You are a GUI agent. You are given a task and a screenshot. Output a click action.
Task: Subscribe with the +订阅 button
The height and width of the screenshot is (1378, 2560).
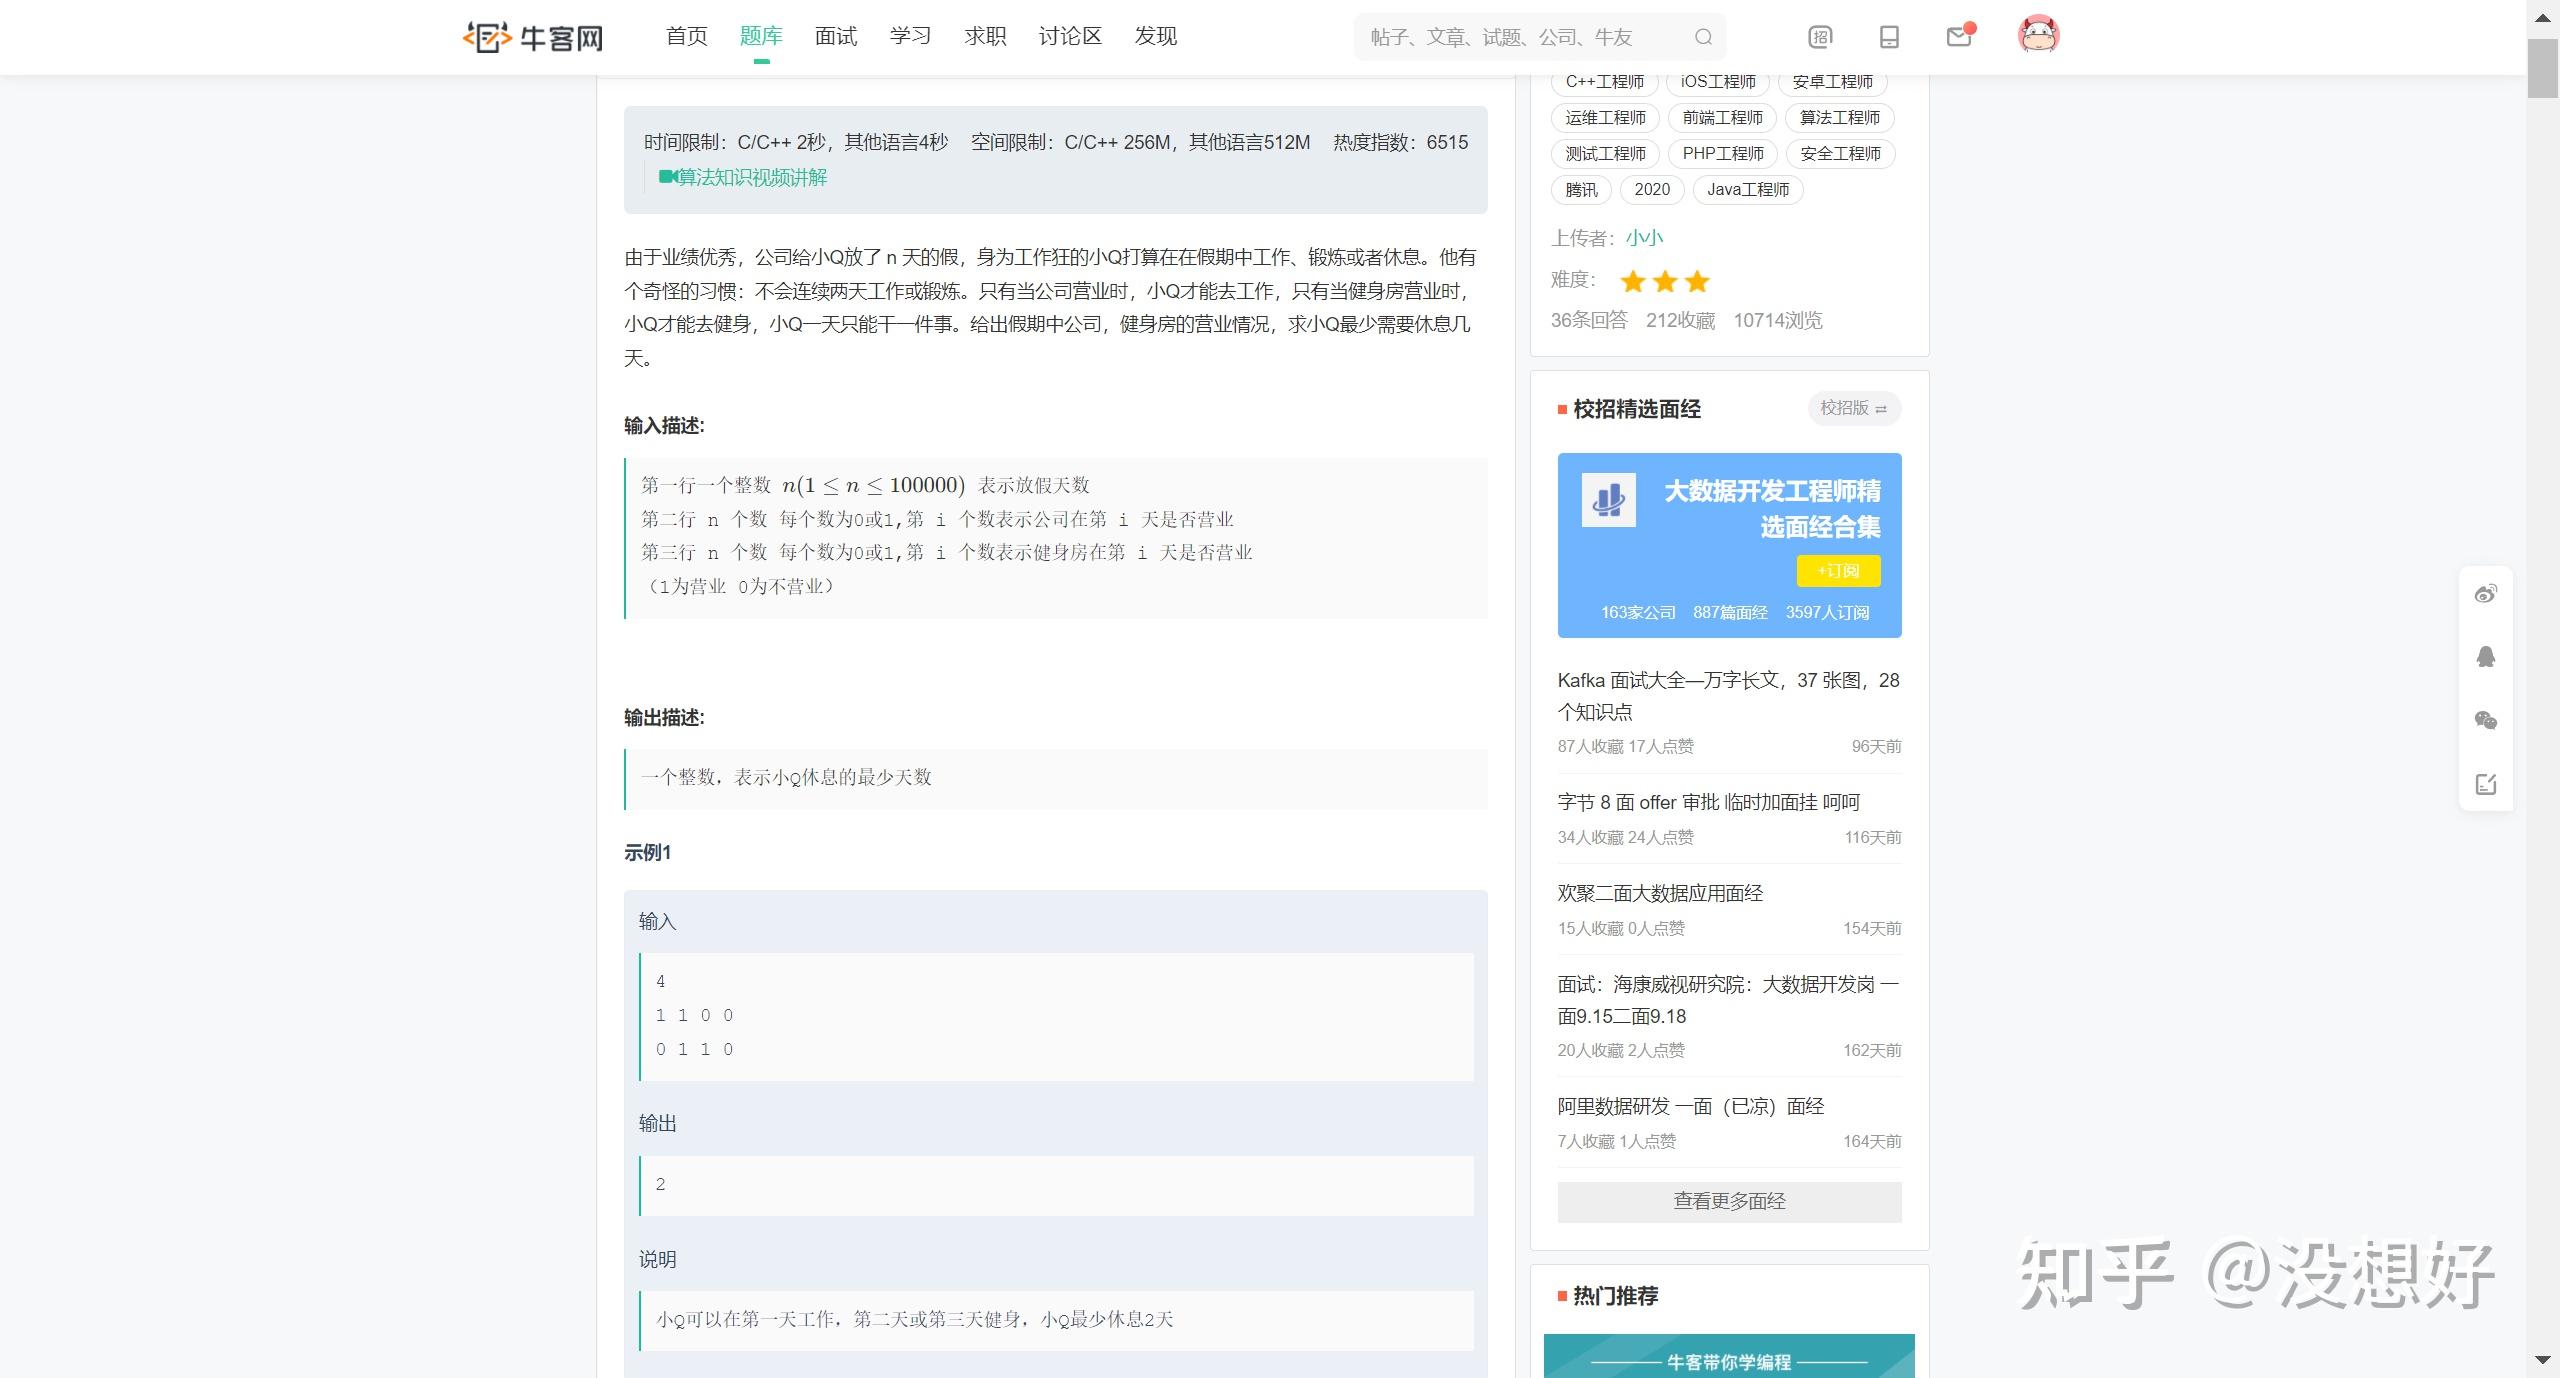pyautogui.click(x=1838, y=570)
